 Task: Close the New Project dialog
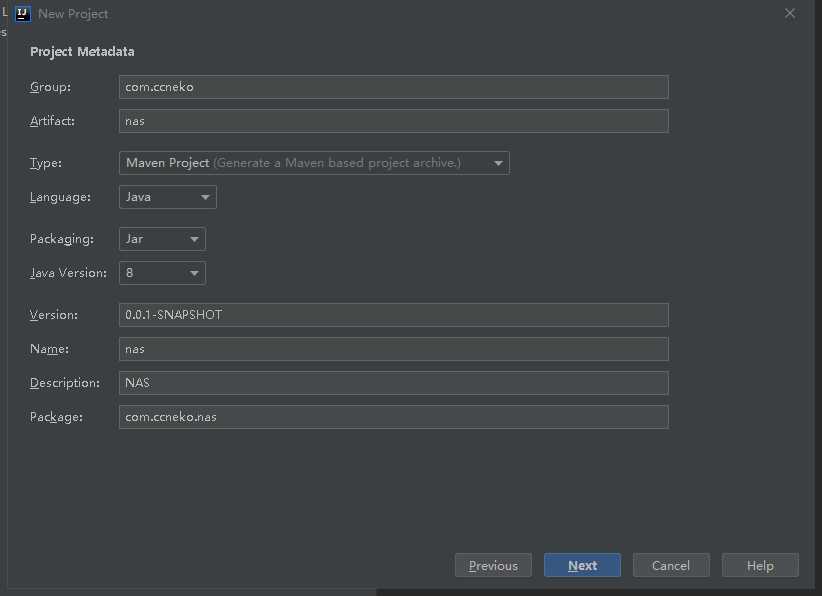[x=790, y=14]
